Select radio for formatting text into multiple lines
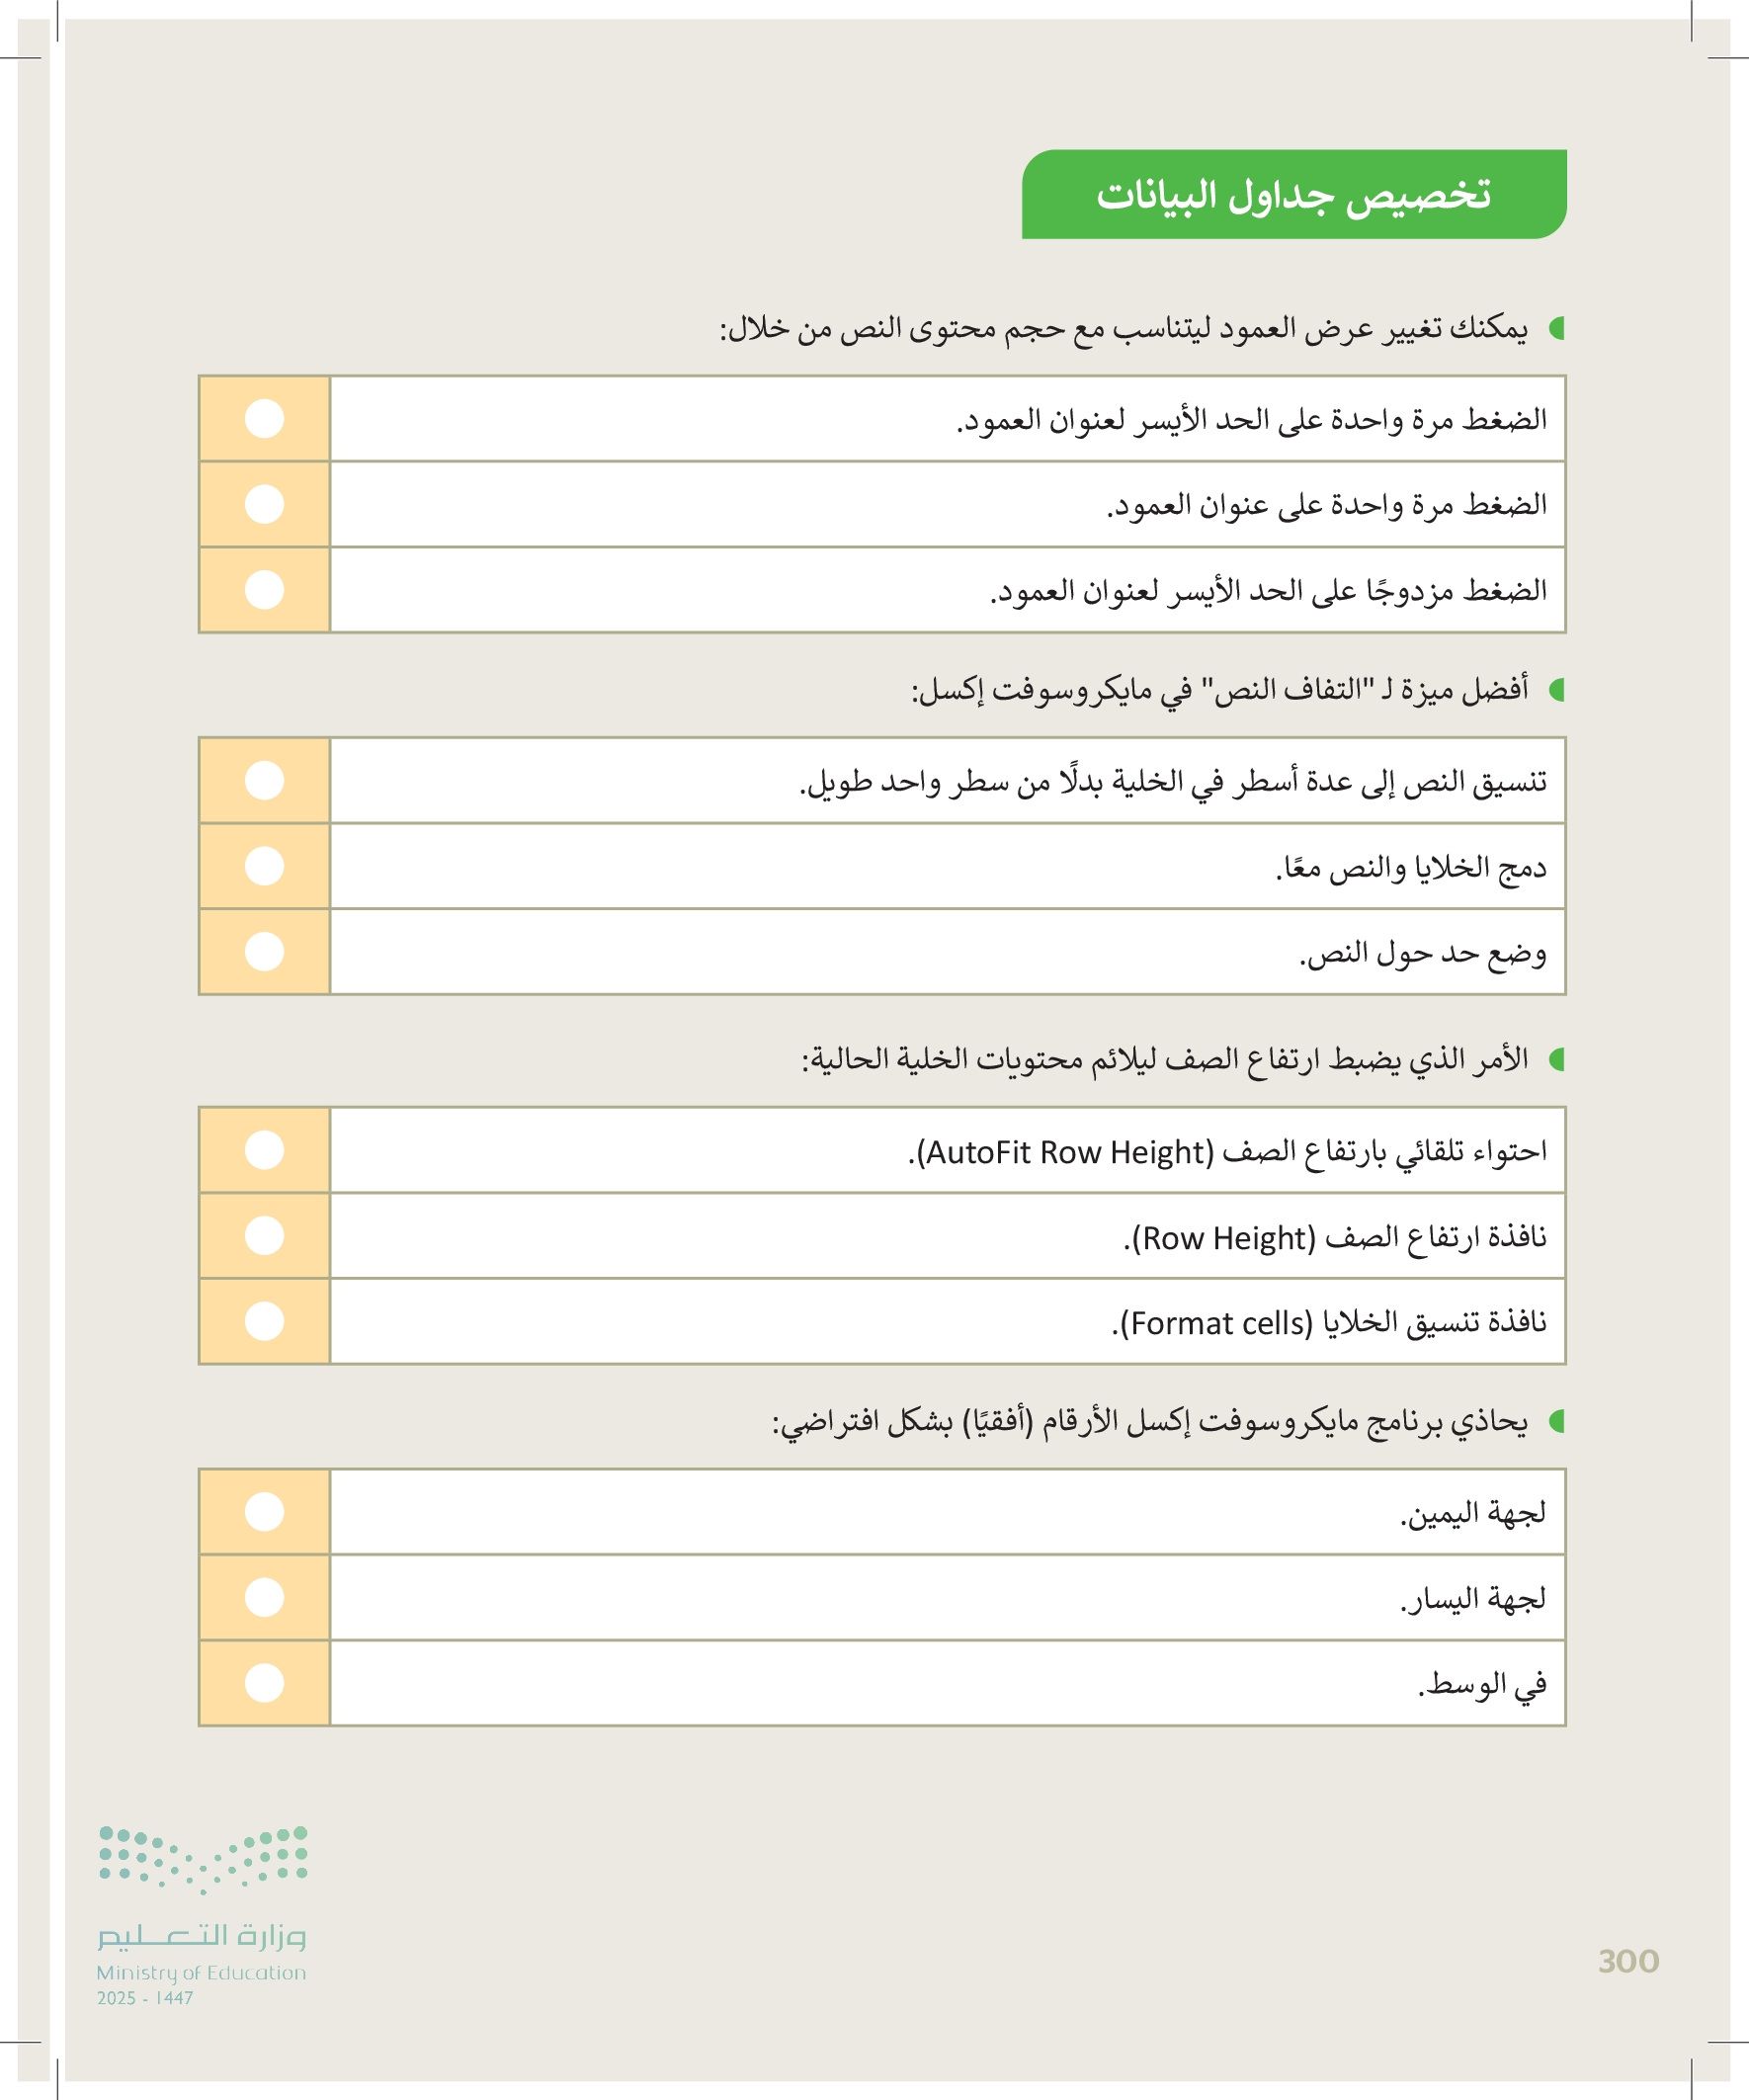The width and height of the screenshot is (1749, 2100). pyautogui.click(x=264, y=780)
